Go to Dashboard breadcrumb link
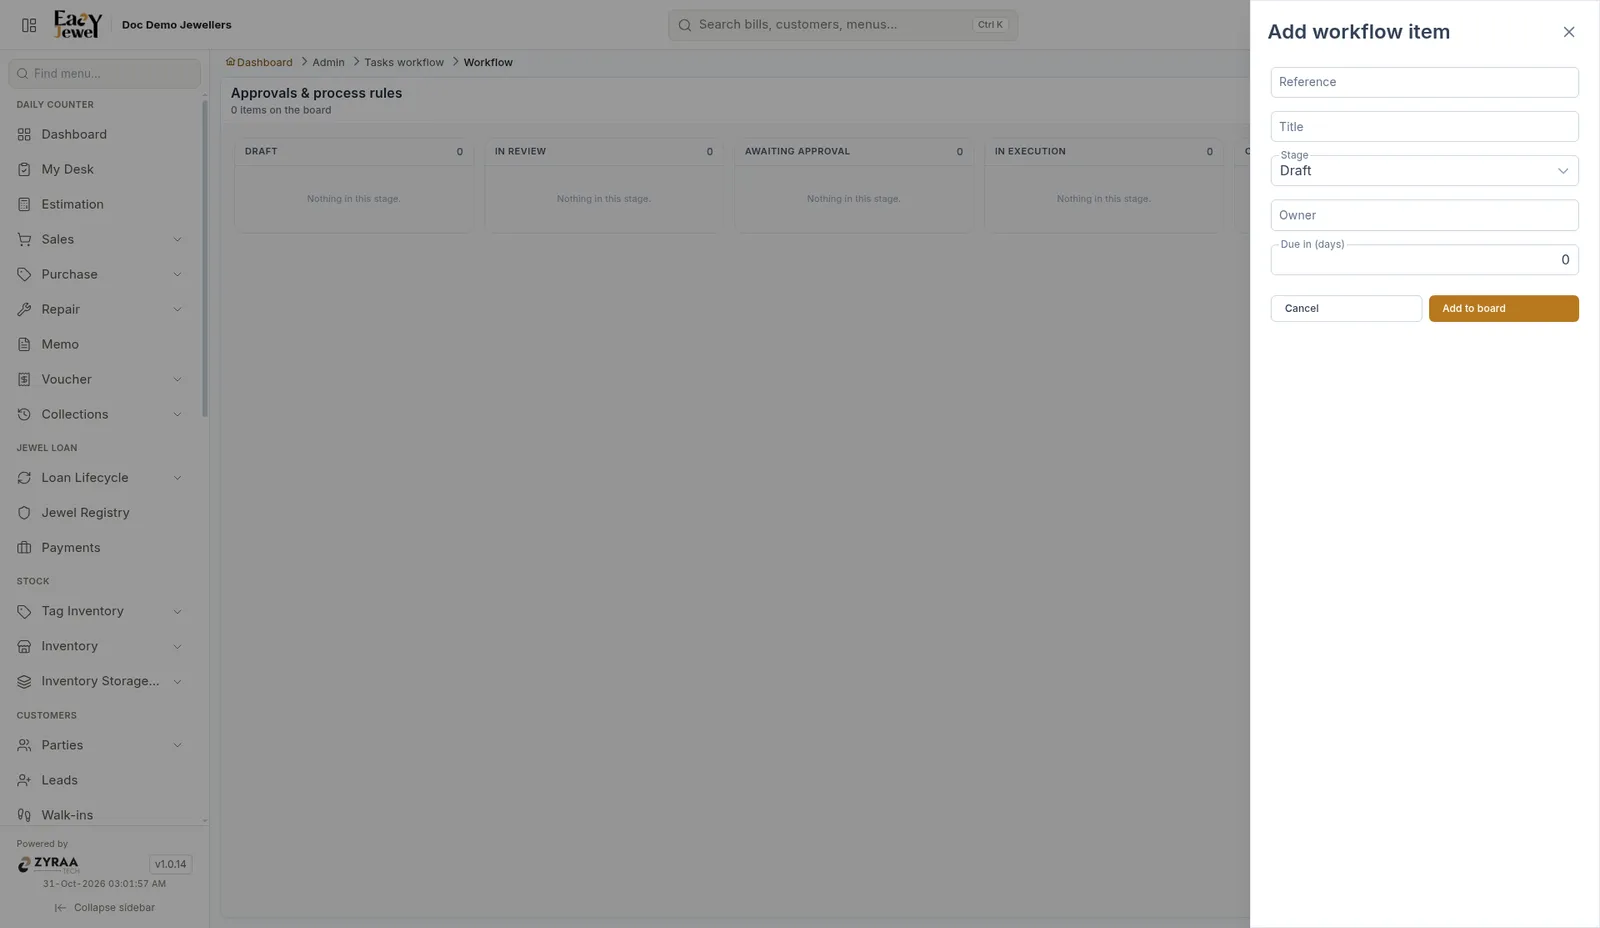Image resolution: width=1600 pixels, height=928 pixels. pos(259,62)
